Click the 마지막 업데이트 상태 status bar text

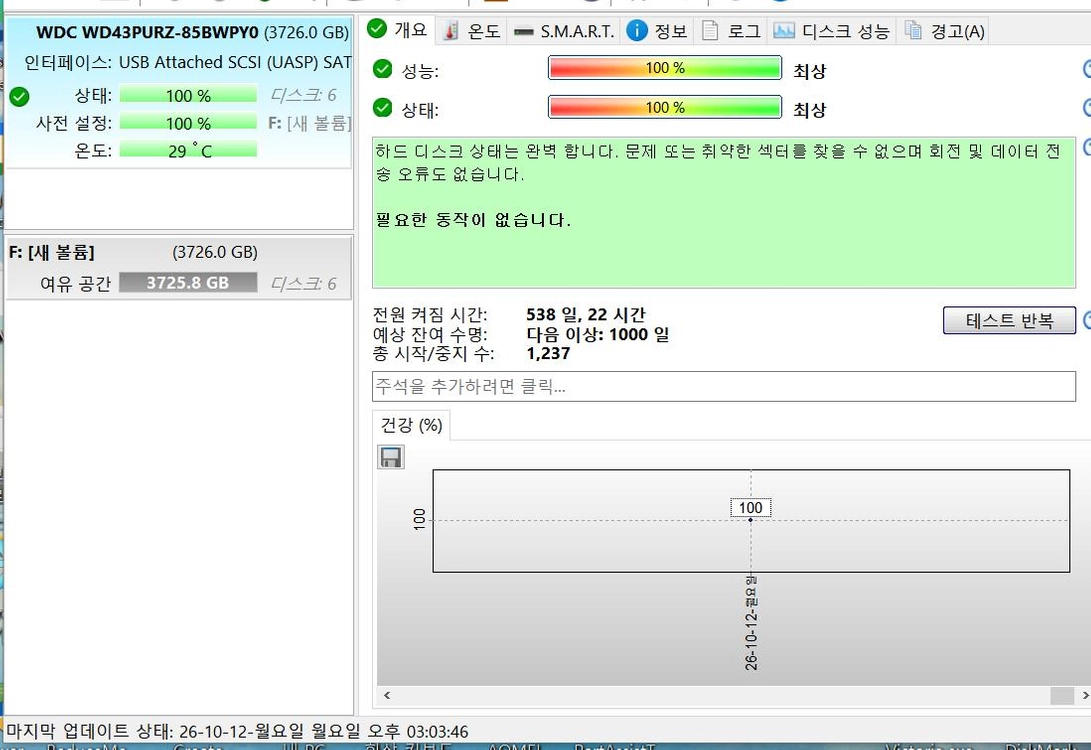(237, 731)
